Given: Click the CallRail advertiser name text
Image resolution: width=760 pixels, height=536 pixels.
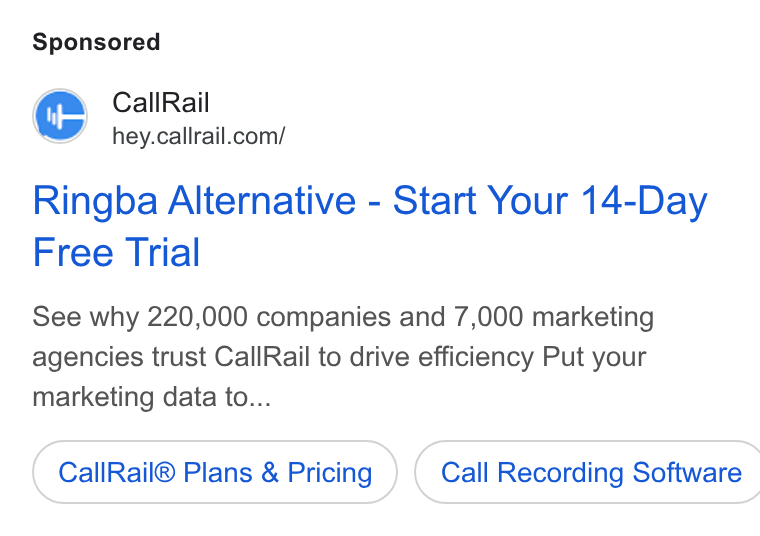Looking at the screenshot, I should [161, 103].
